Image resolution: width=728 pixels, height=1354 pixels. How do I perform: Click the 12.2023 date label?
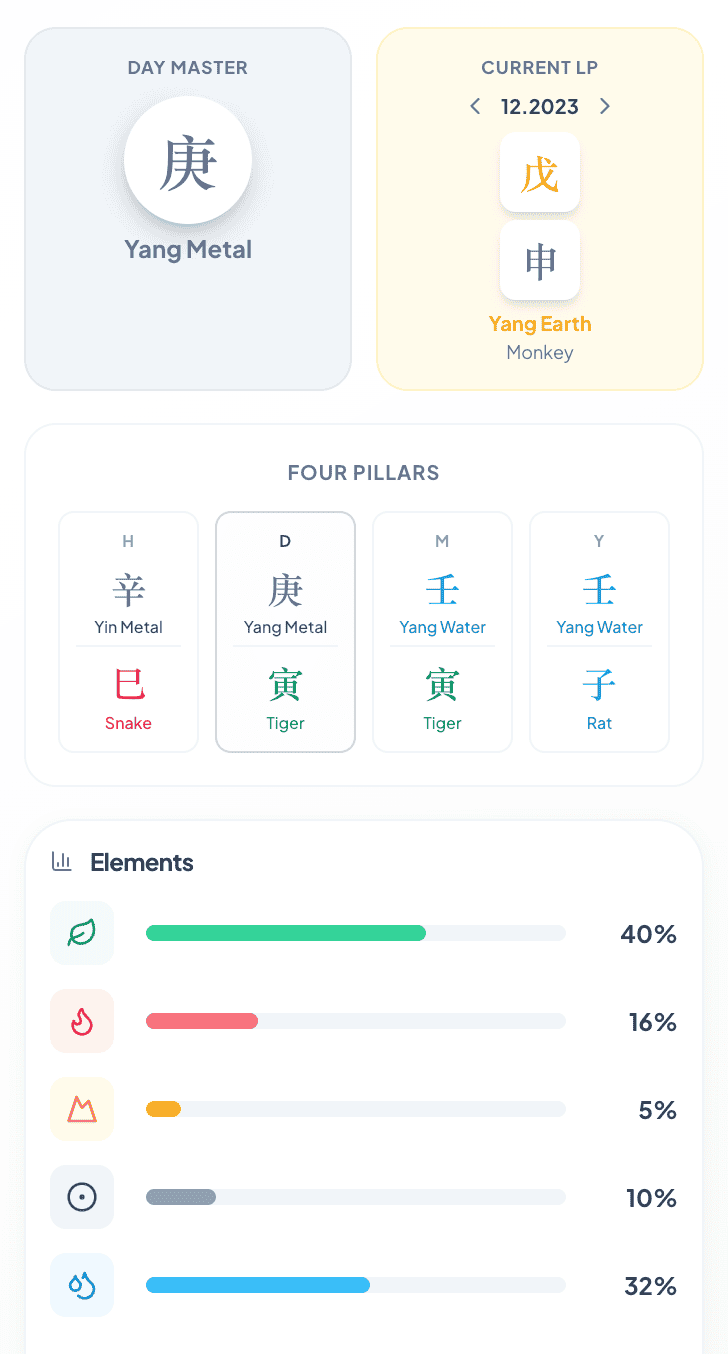point(540,106)
